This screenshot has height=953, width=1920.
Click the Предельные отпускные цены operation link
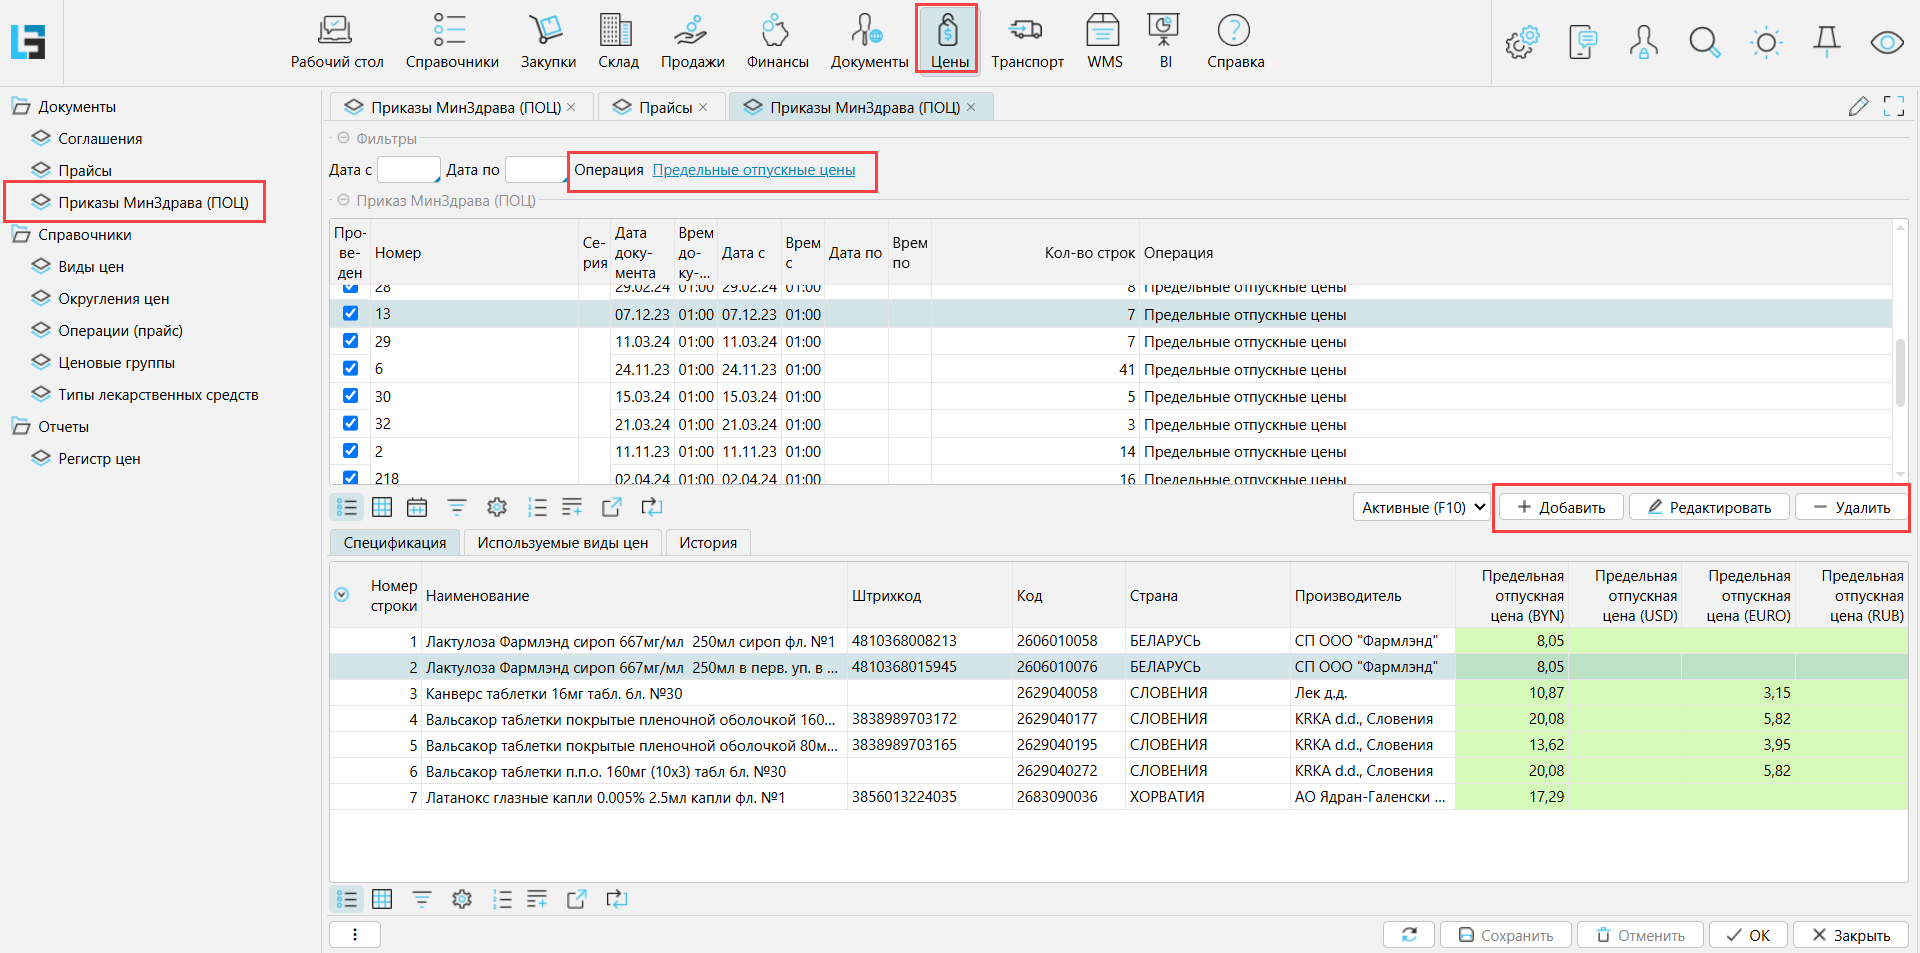coord(753,170)
